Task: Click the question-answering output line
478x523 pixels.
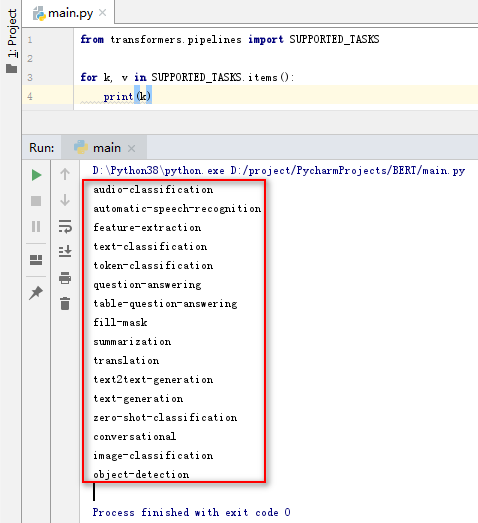Action: tap(147, 285)
